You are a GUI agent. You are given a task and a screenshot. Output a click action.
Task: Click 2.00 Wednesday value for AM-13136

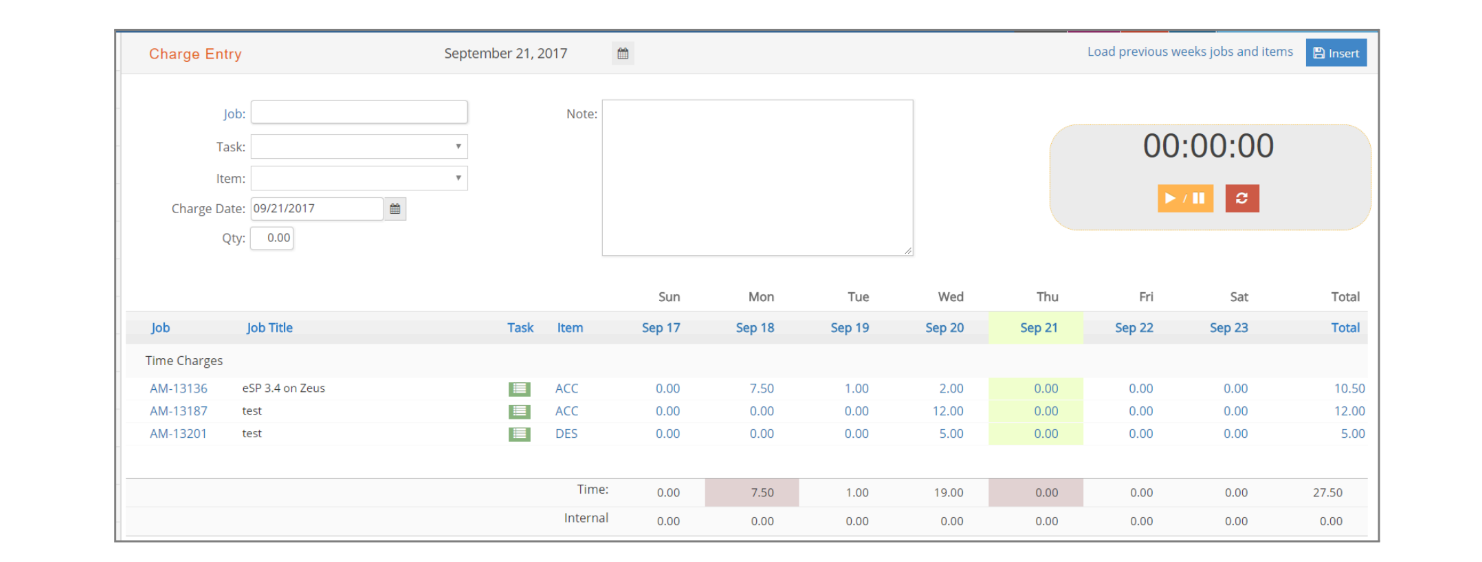click(x=951, y=389)
